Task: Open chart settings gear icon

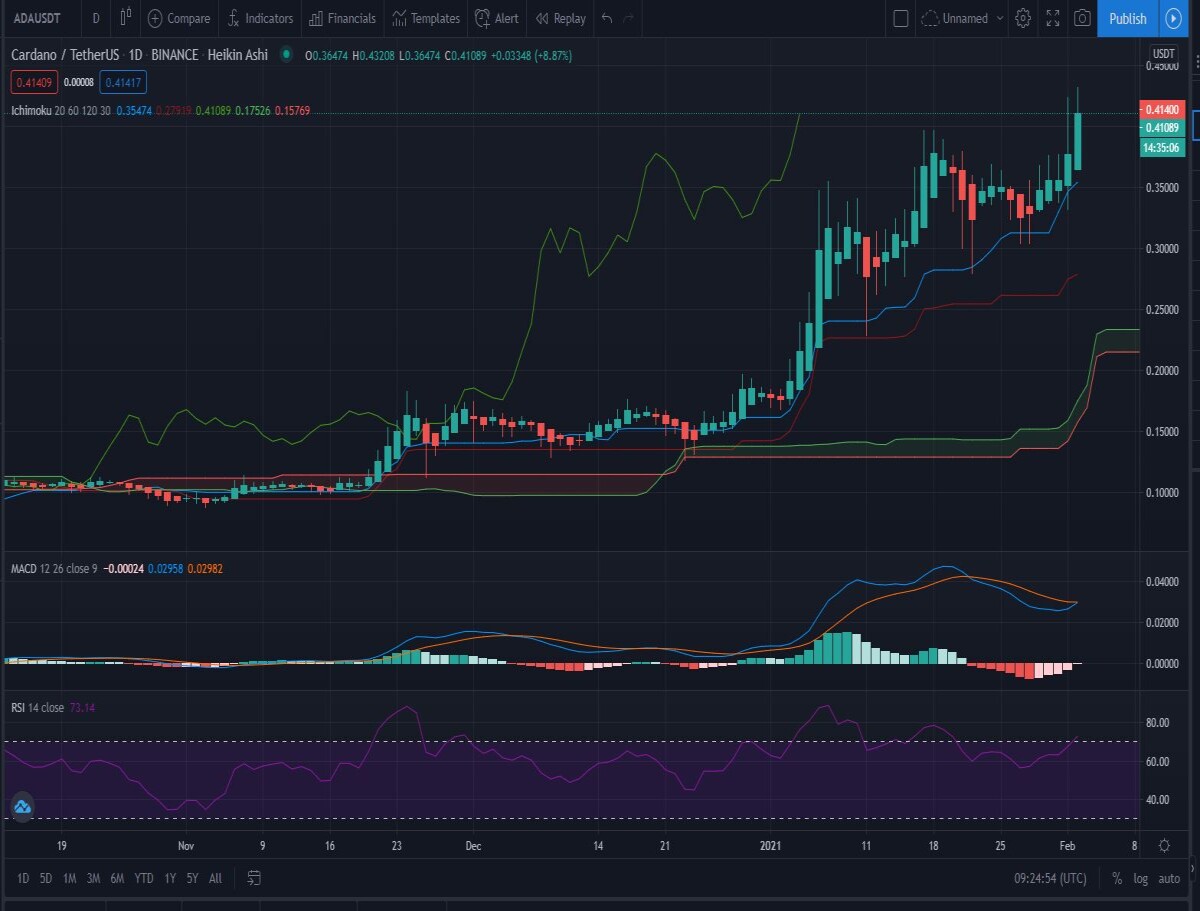Action: 1023,18
